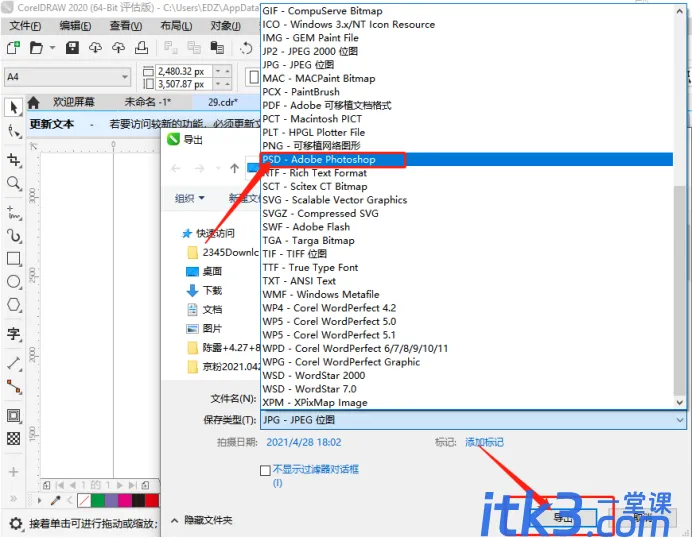The image size is (692, 538).
Task: Pick the magenta palette swatch
Action: [x=125, y=500]
